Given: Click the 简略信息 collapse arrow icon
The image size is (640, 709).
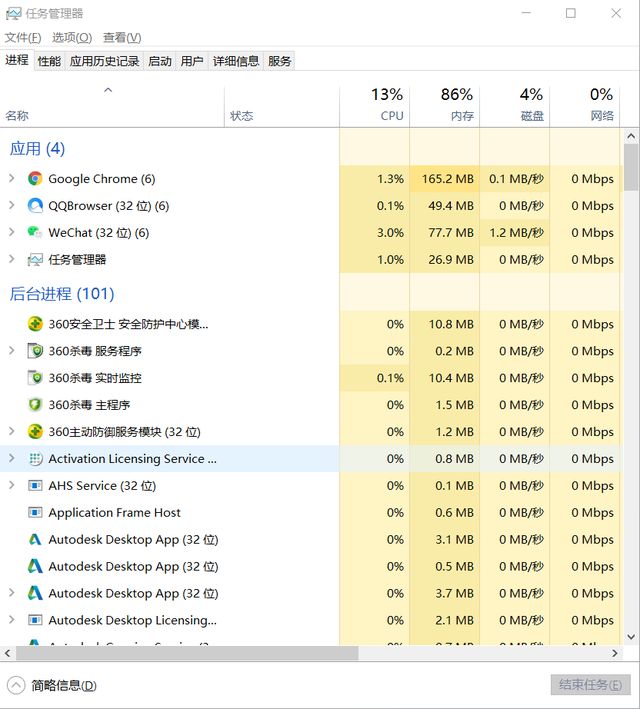Looking at the screenshot, I should (x=16, y=685).
